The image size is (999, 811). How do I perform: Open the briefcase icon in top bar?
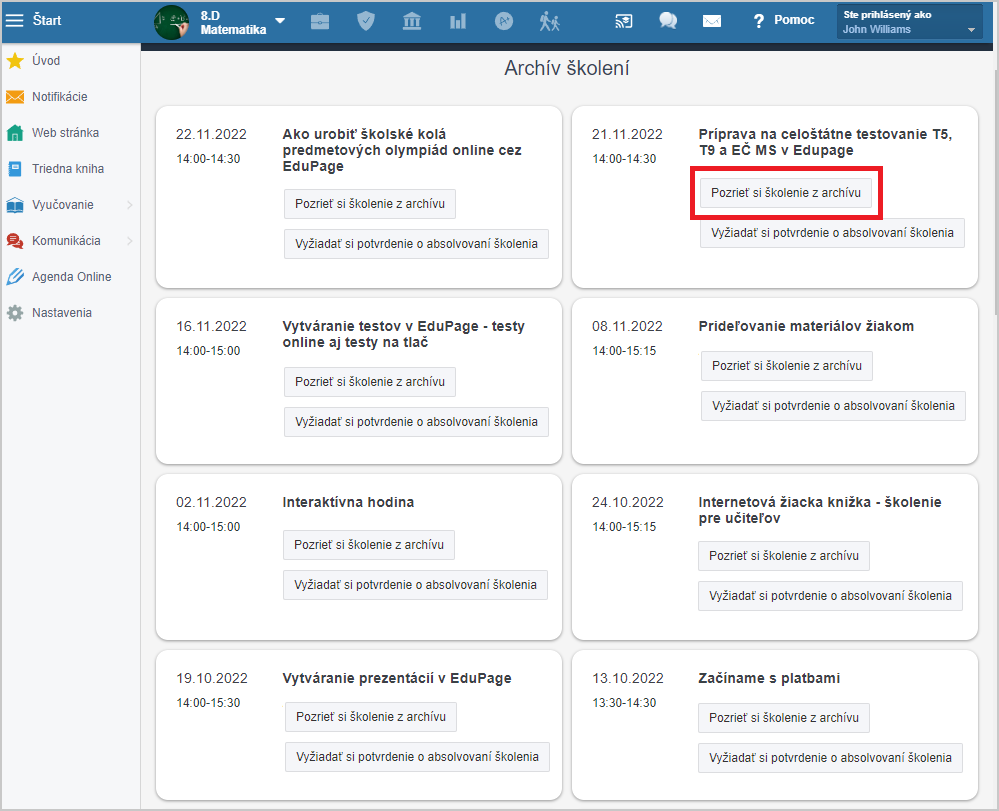(x=320, y=22)
